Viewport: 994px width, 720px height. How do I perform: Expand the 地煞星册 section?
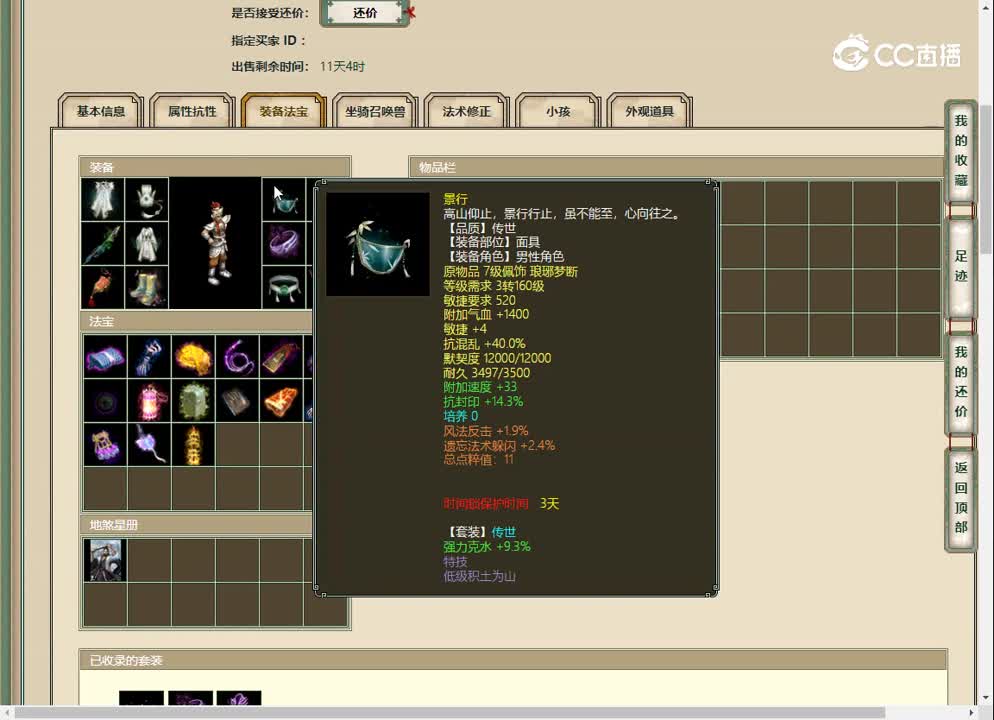point(215,523)
